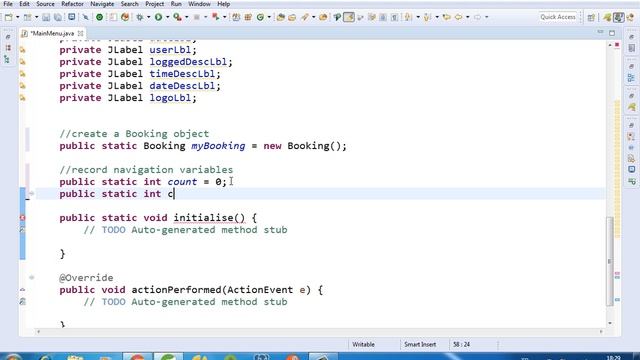Open the Navigate menu
This screenshot has height=360, width=640.
pos(102,4)
